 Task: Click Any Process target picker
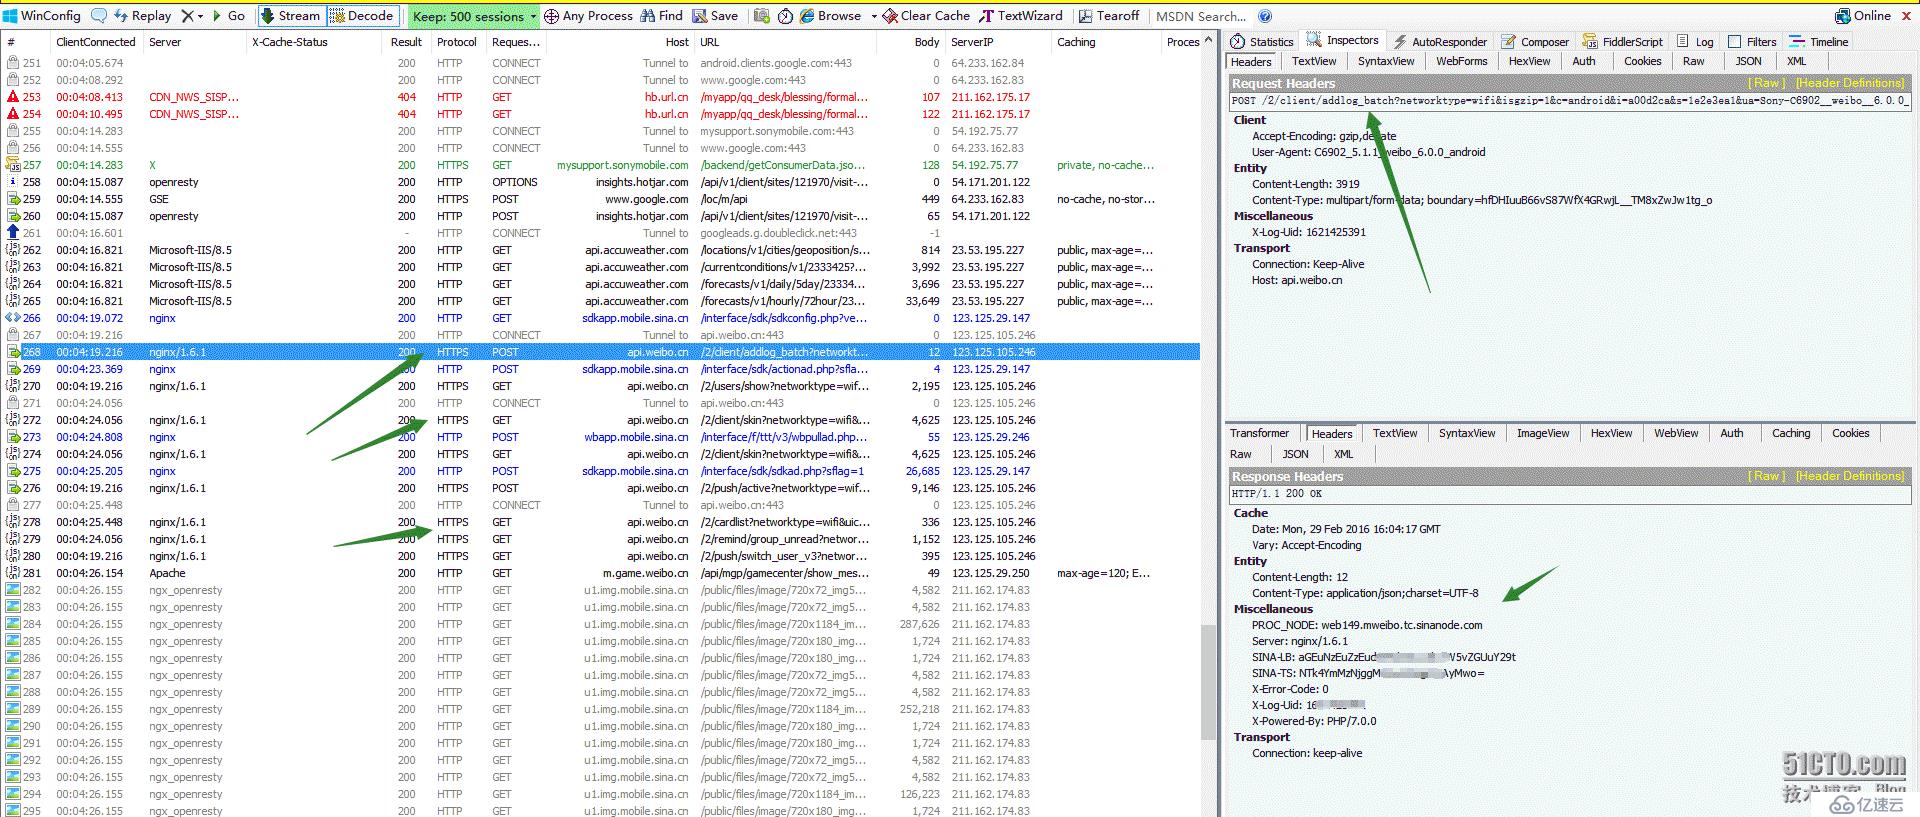click(588, 16)
